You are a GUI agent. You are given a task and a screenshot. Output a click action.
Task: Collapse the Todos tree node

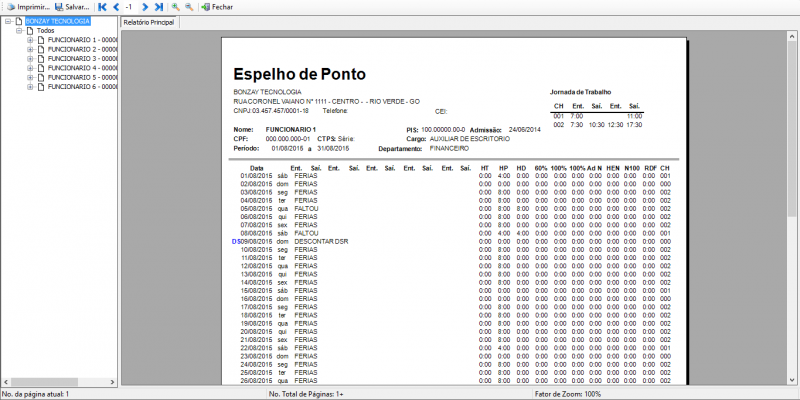[x=19, y=30]
